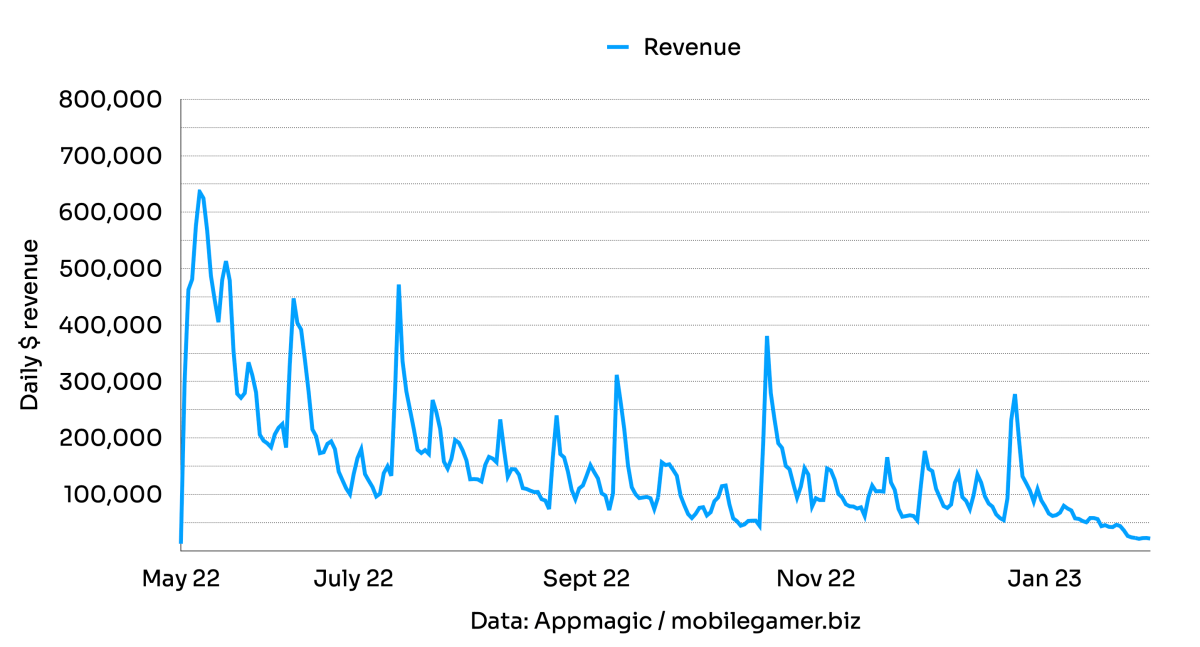Click the Daily $ revenue axis title
The height and width of the screenshot is (647, 1200).
click(x=30, y=324)
